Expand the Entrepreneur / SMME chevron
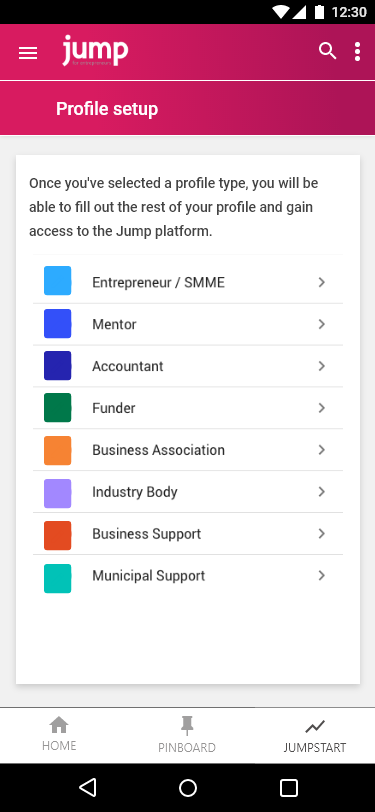Screen dimensions: 375x812 [x=322, y=282]
